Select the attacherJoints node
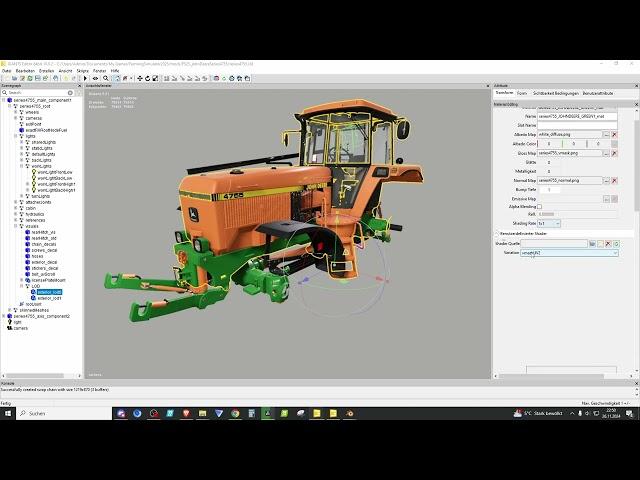The width and height of the screenshot is (640, 480). click(x=38, y=202)
